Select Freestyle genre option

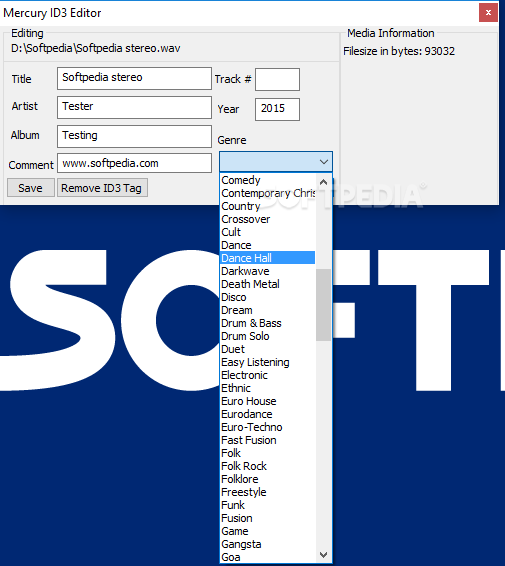click(268, 492)
